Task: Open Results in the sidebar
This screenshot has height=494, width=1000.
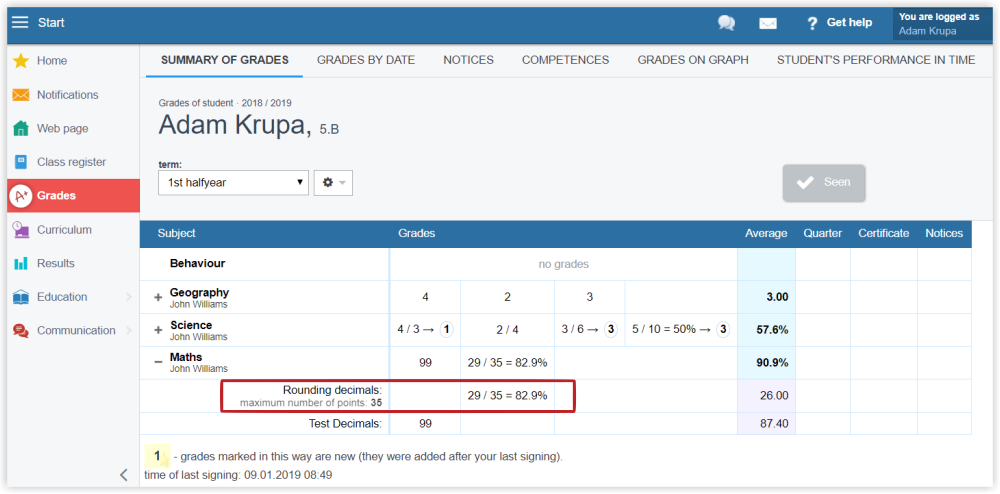Action: [55, 263]
